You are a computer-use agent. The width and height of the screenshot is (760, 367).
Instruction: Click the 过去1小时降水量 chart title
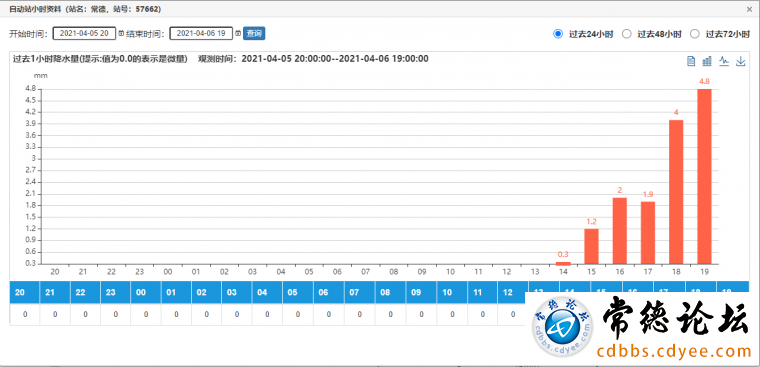click(100, 59)
